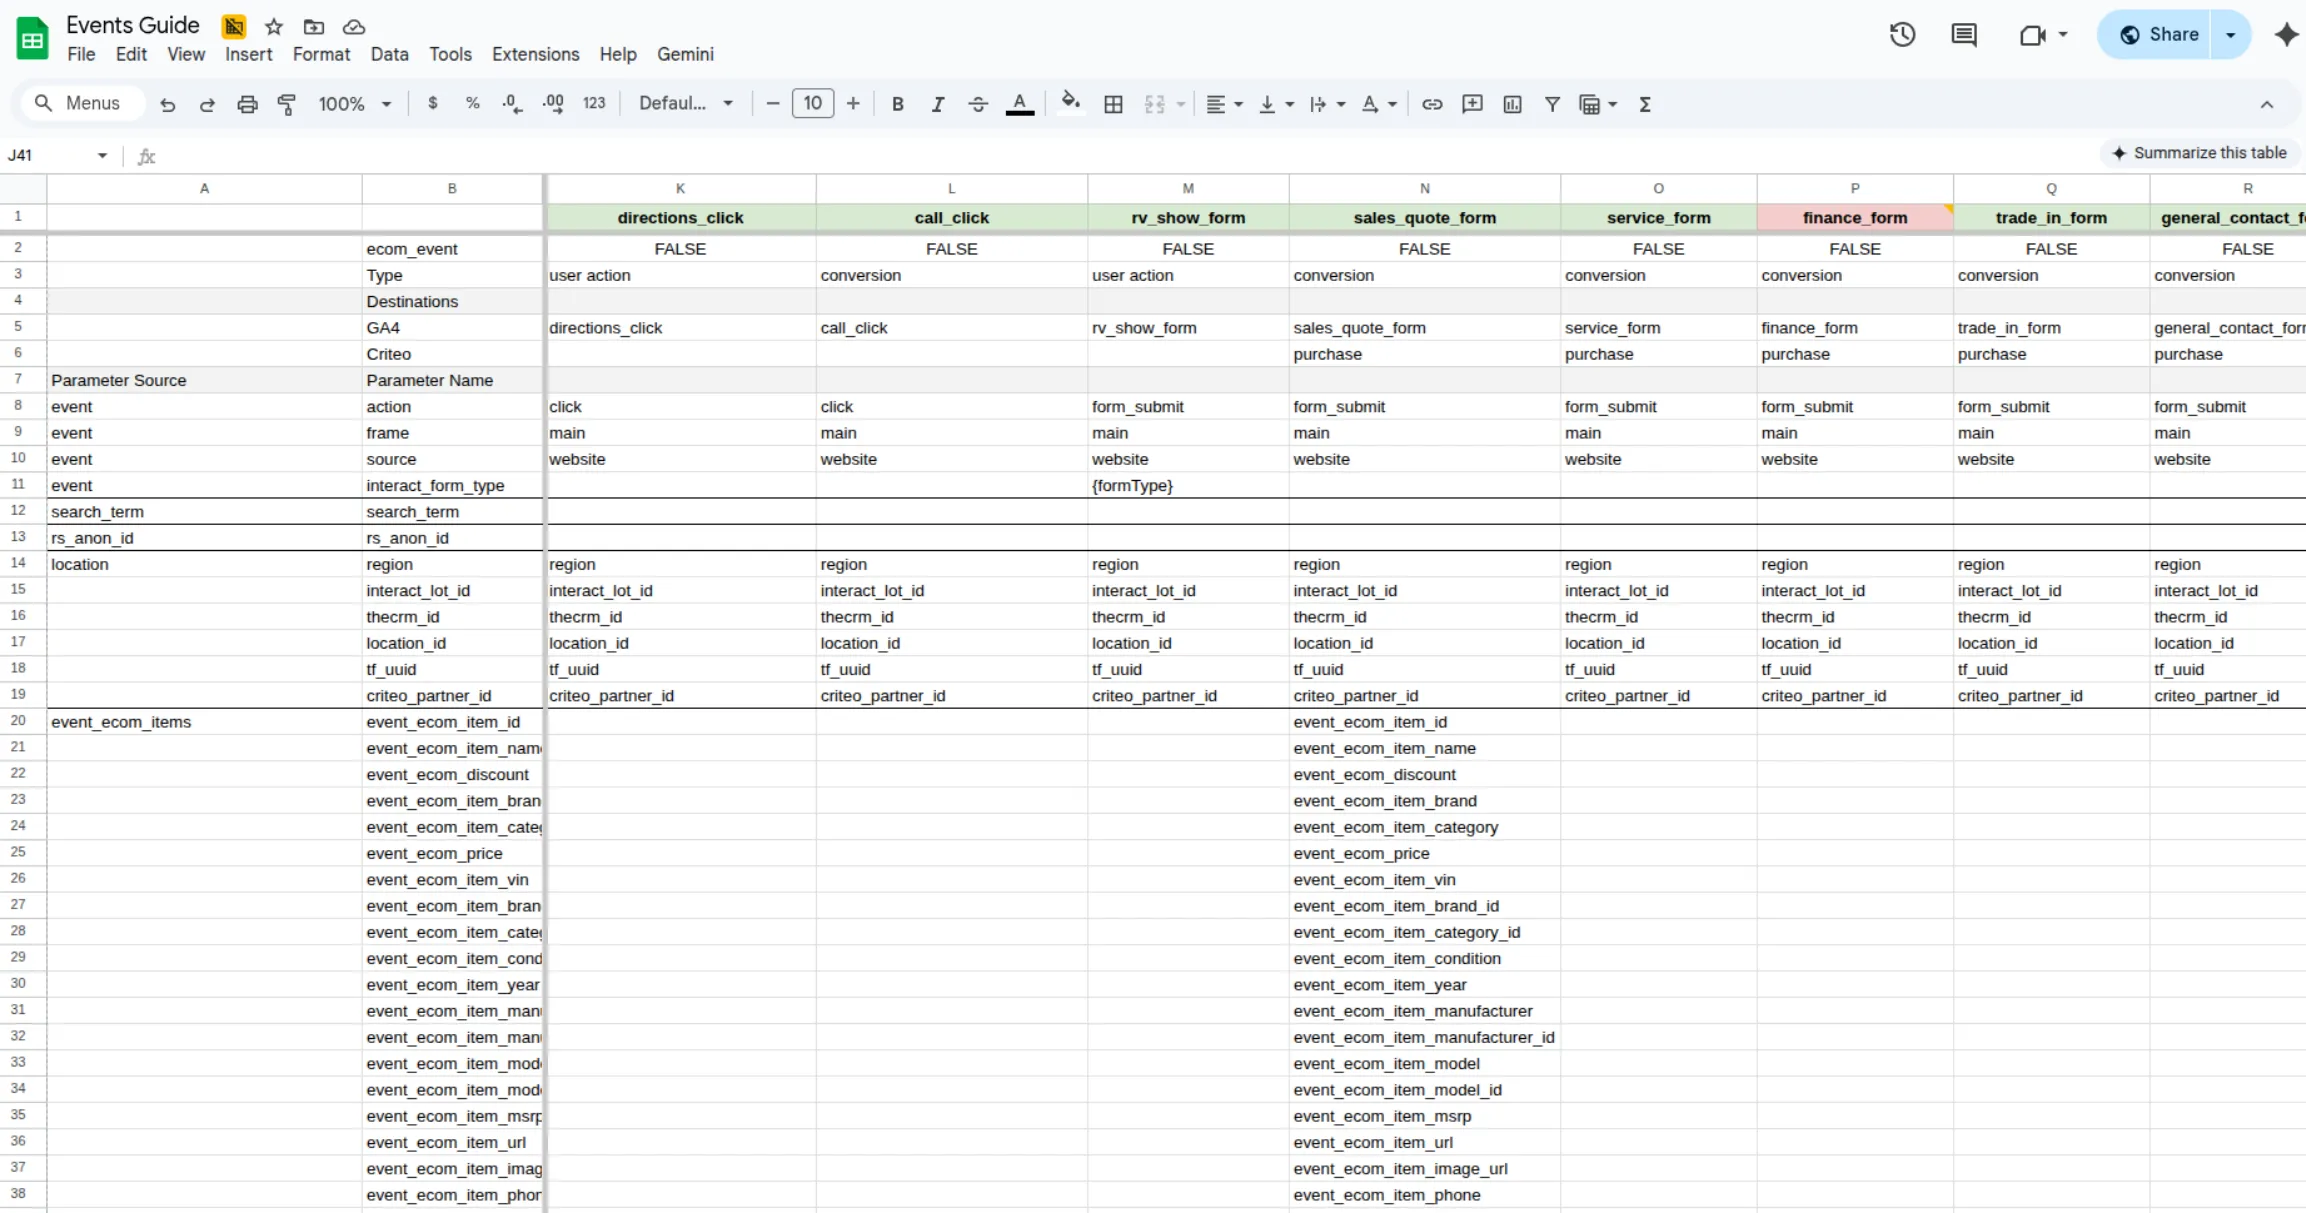Open the Share options dropdown arrow
Viewport: 2306px width, 1213px height.
pos(2230,35)
